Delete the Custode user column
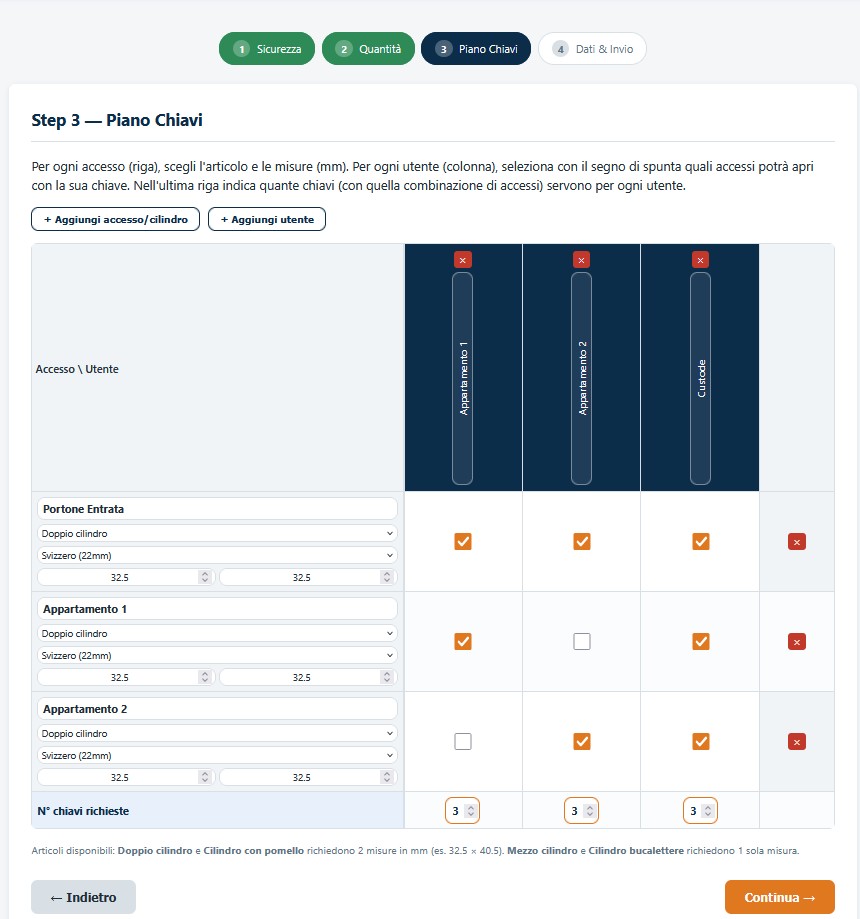Screen dimensions: 860x919 click(x=700, y=260)
